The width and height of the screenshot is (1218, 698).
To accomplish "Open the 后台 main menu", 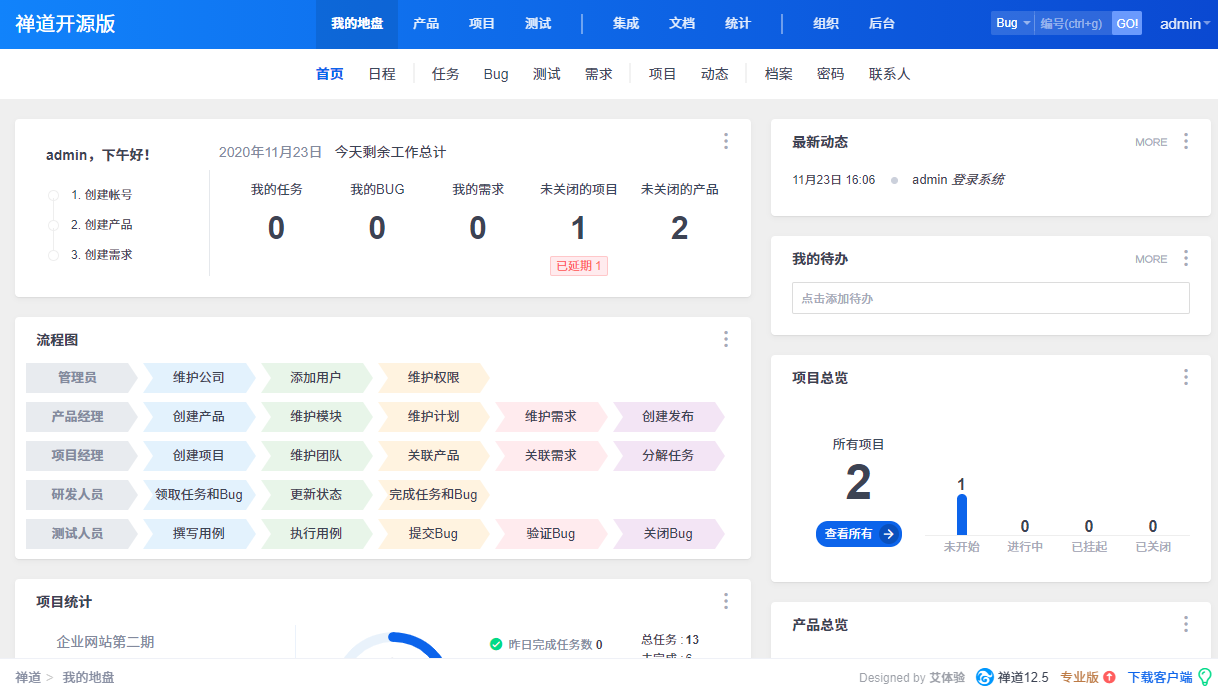I will [882, 24].
